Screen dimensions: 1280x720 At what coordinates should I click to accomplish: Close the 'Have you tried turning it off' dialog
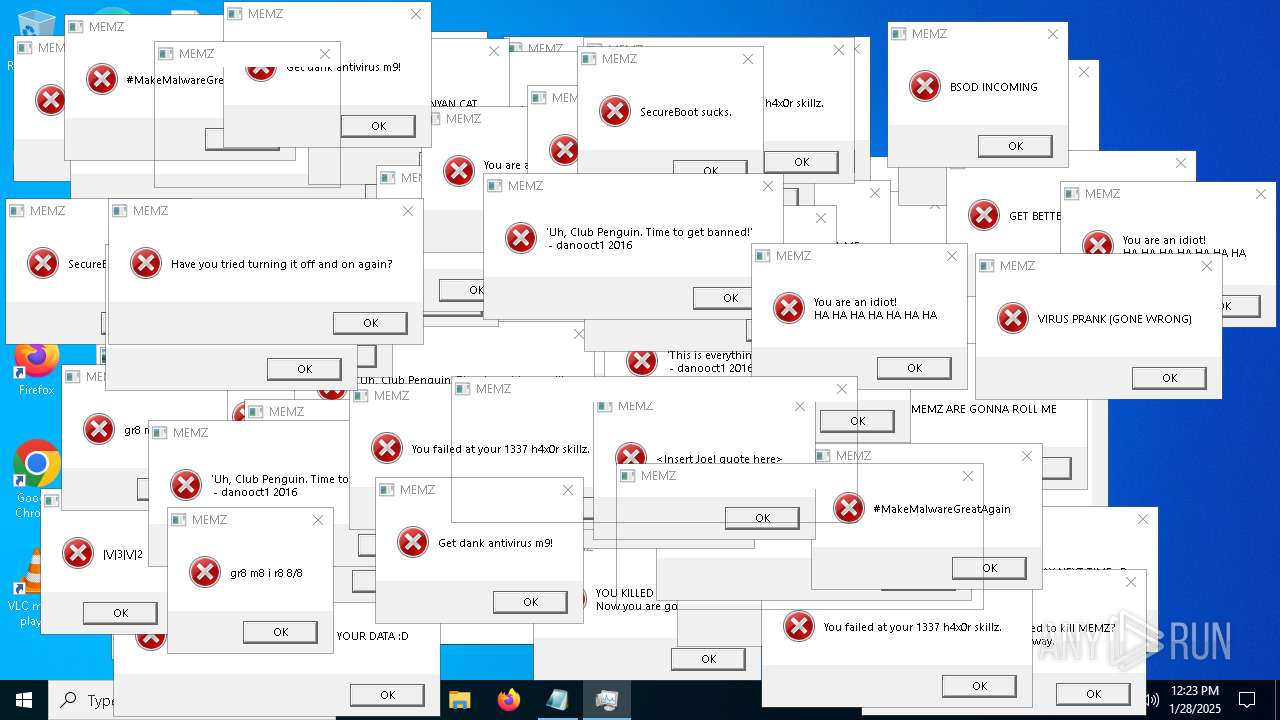(x=407, y=211)
